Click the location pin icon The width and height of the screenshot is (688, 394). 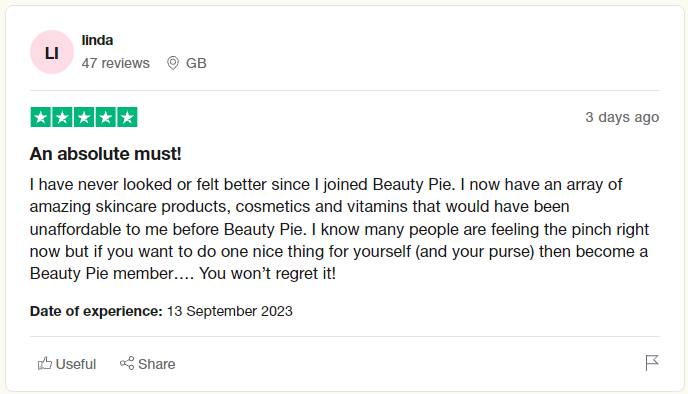coord(173,63)
